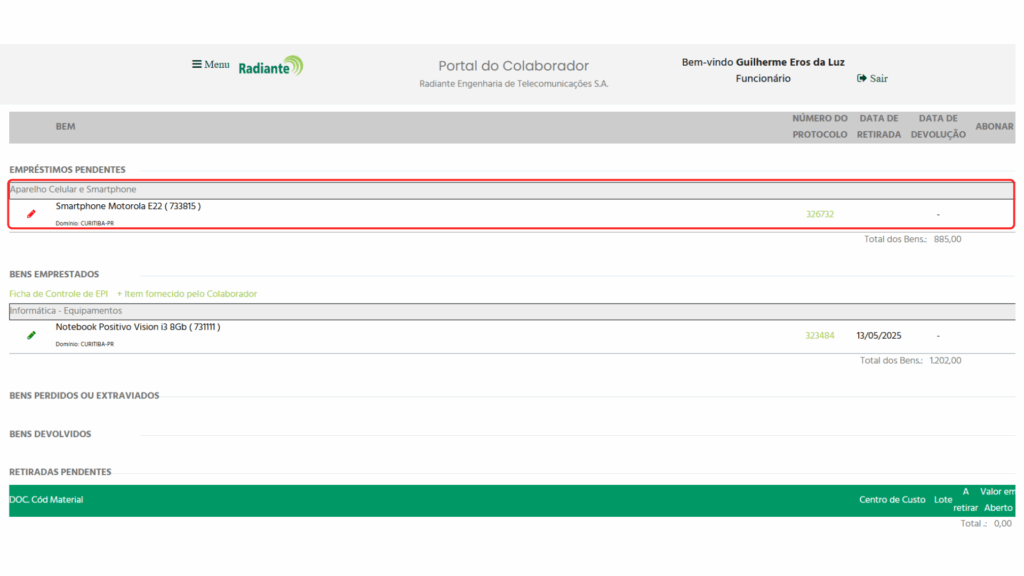Click the Radiante logo
Viewport: 1024px width, 576px height.
270,67
